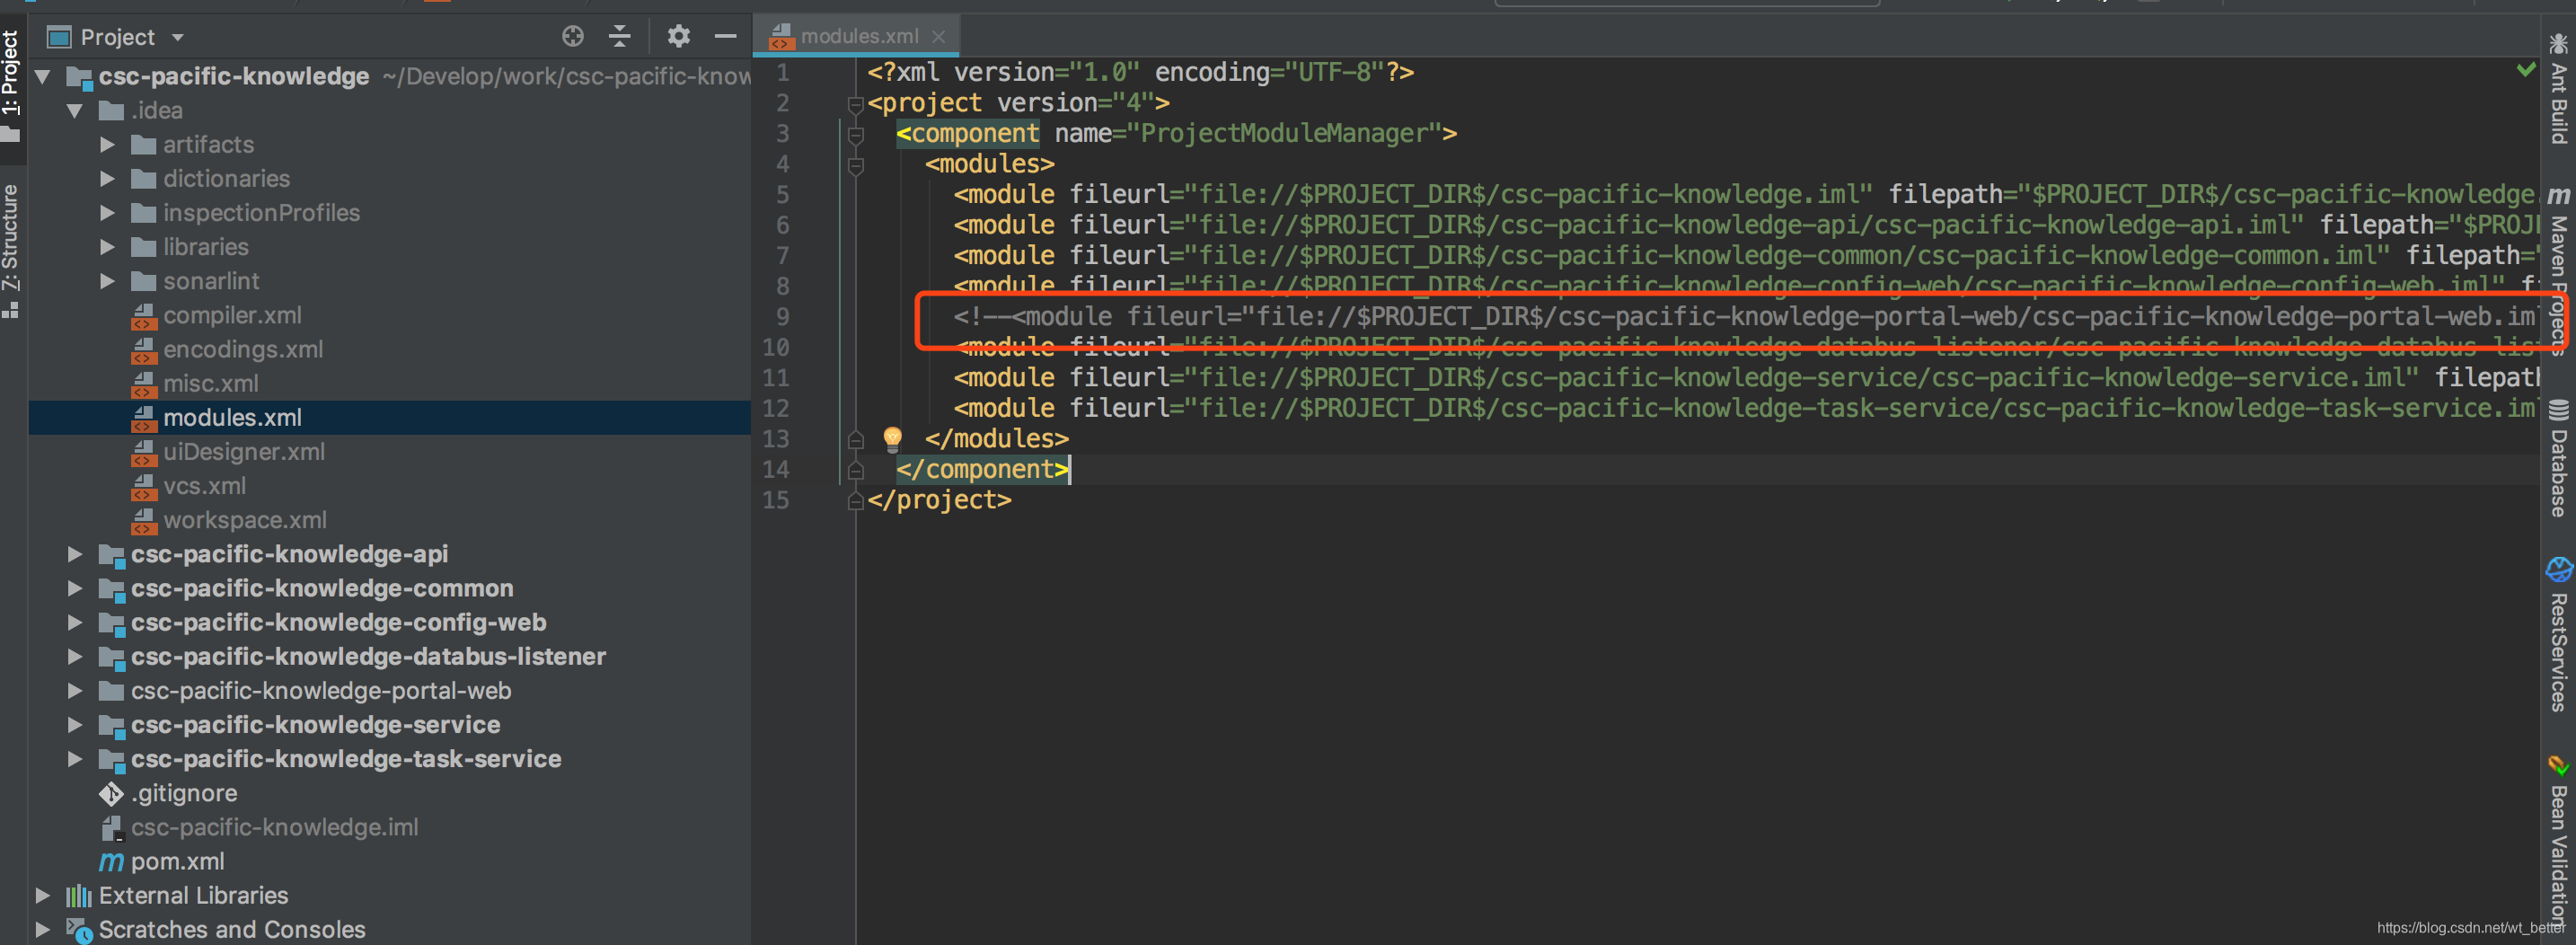Click the pom.xml Maven m icon
2576x945 pixels.
[x=111, y=861]
